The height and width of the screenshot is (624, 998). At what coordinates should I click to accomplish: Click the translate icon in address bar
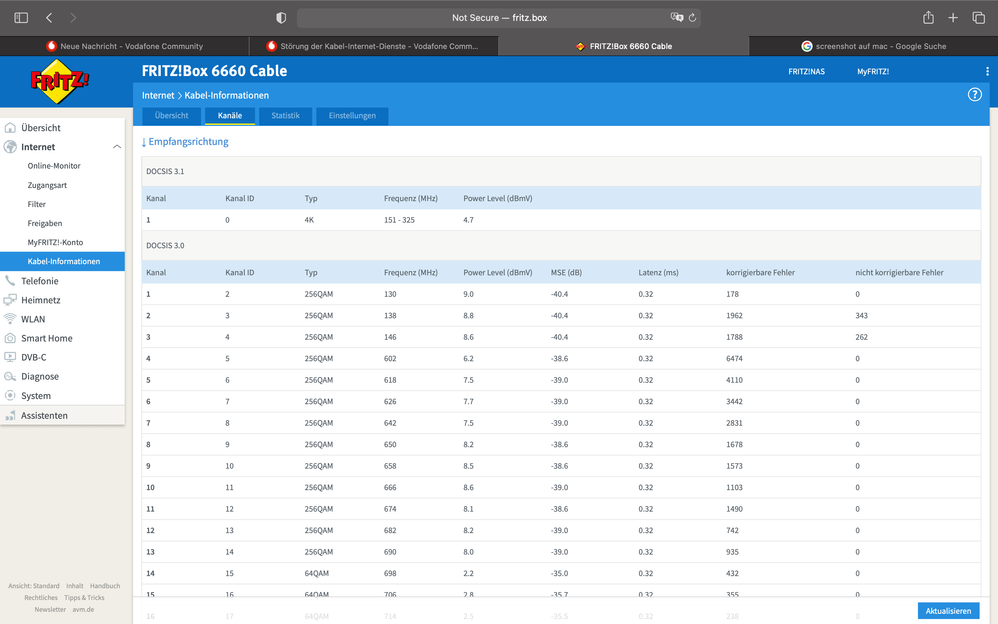pyautogui.click(x=677, y=17)
